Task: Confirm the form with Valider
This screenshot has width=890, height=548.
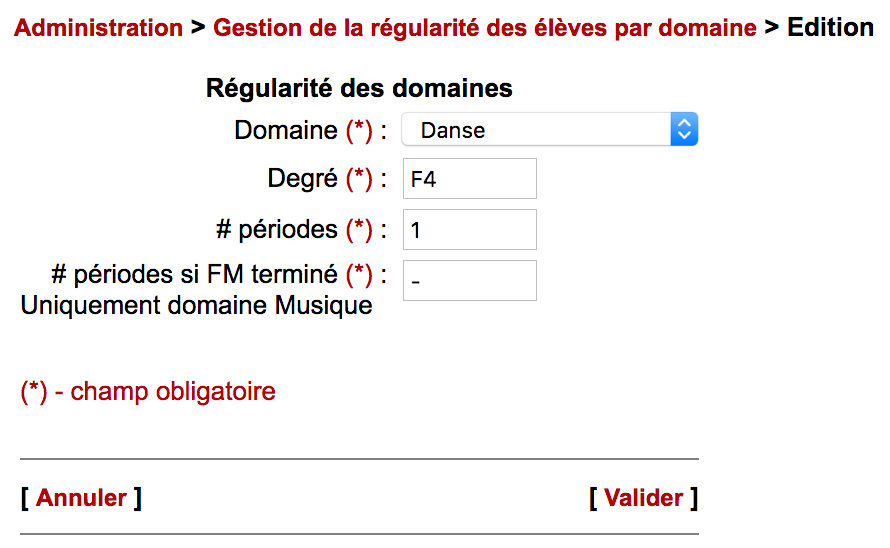Action: (644, 498)
